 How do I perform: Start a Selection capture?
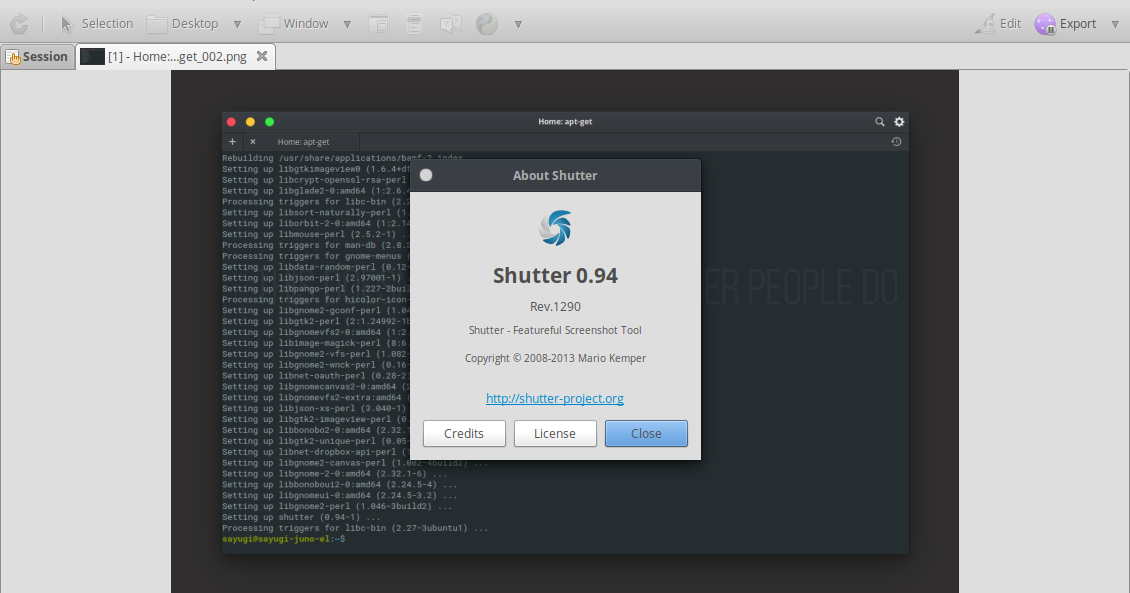point(97,24)
